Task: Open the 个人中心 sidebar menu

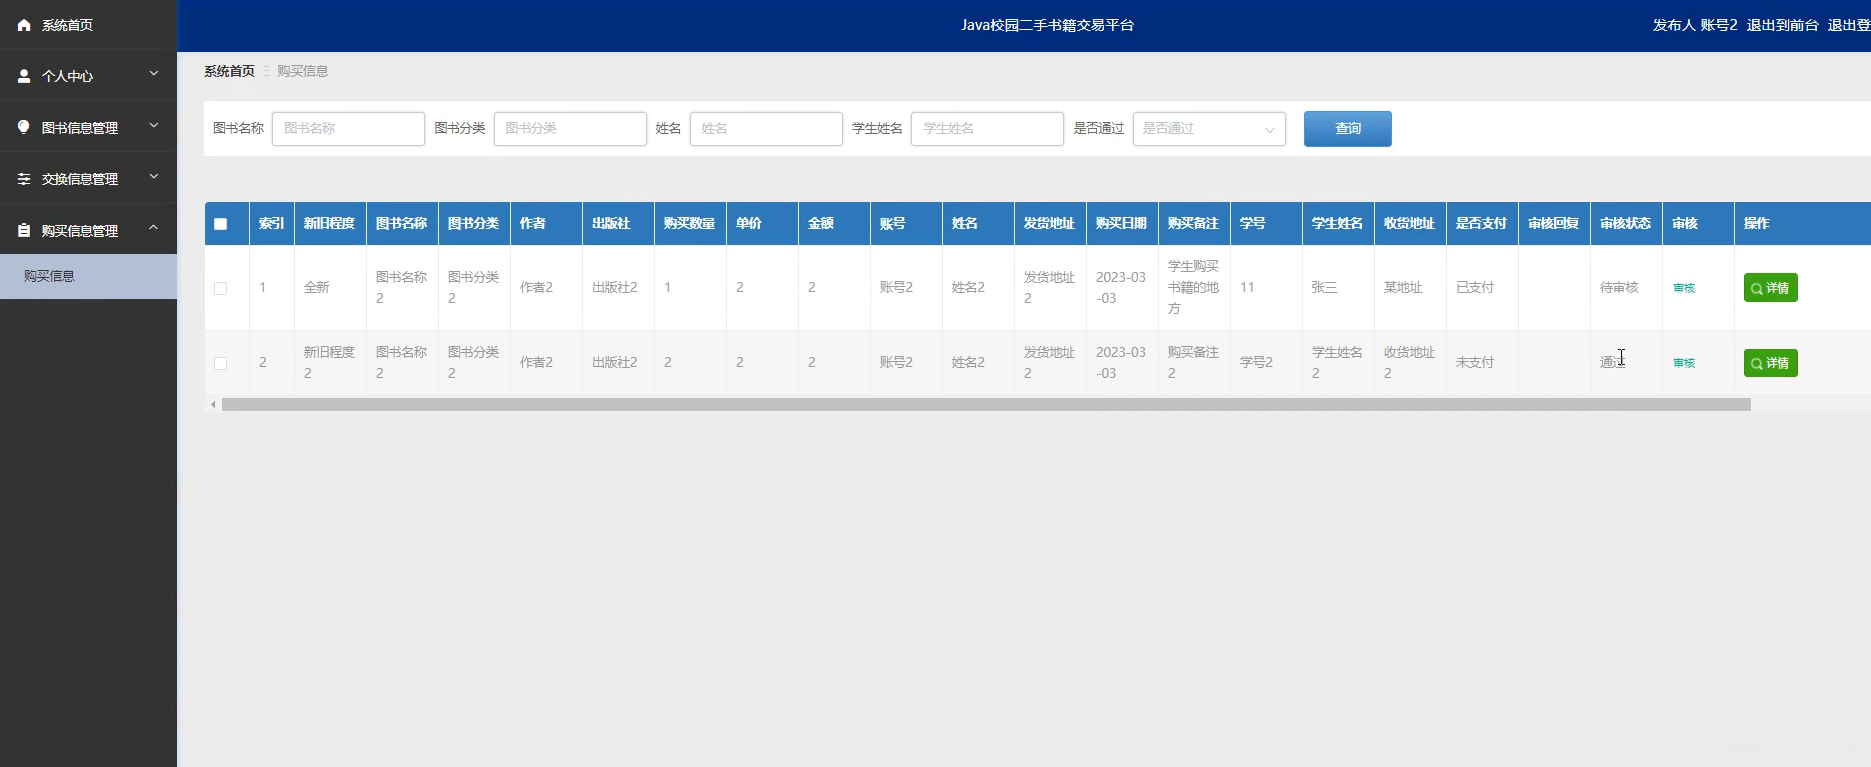Action: [x=88, y=76]
